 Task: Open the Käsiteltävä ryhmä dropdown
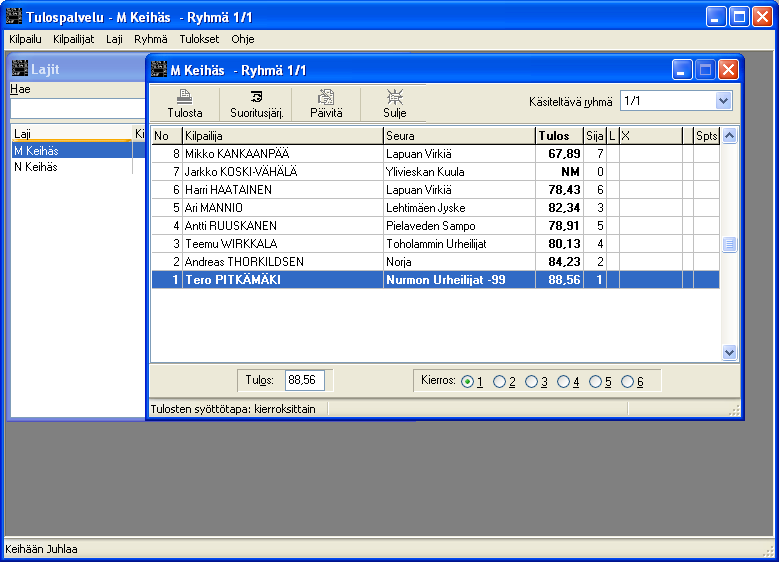(723, 101)
